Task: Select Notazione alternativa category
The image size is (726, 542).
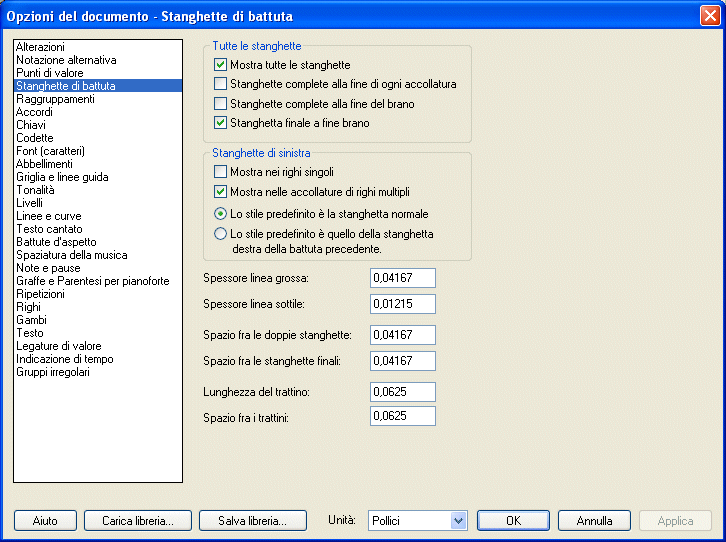Action: click(x=98, y=60)
